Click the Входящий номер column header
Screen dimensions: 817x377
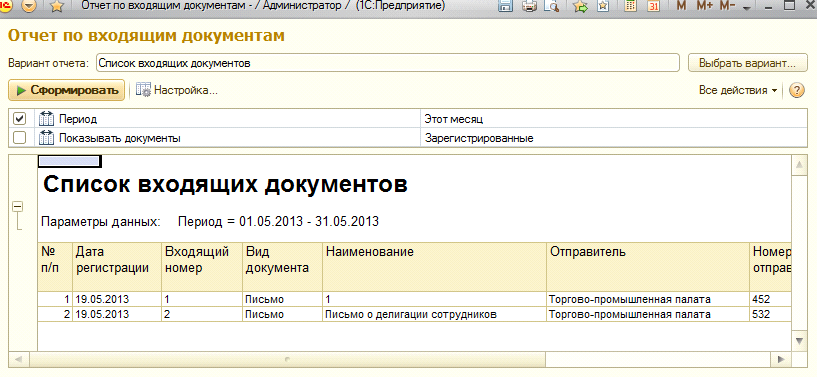[x=202, y=266]
